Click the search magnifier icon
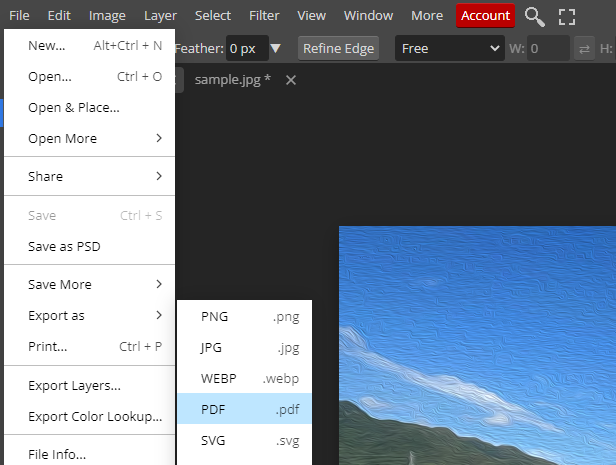The height and width of the screenshot is (465, 616). [535, 16]
